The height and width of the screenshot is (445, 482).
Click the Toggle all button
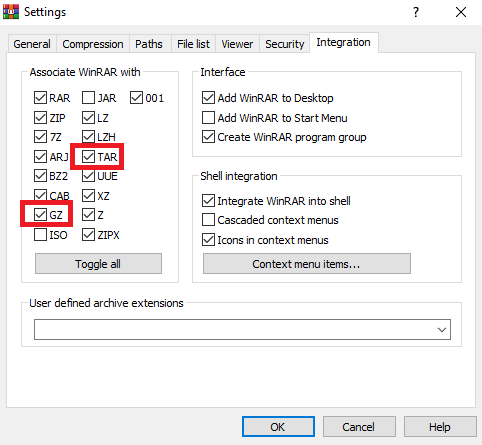(x=98, y=264)
